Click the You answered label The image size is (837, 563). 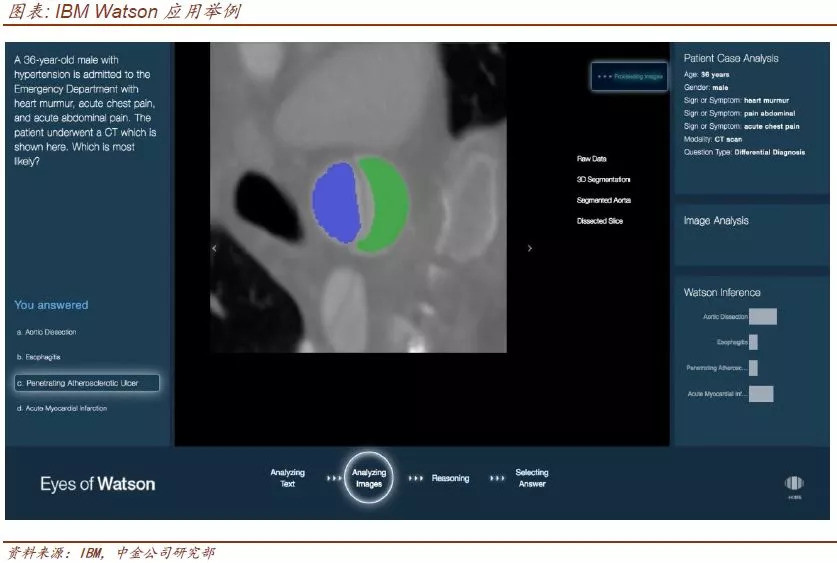pyautogui.click(x=51, y=305)
